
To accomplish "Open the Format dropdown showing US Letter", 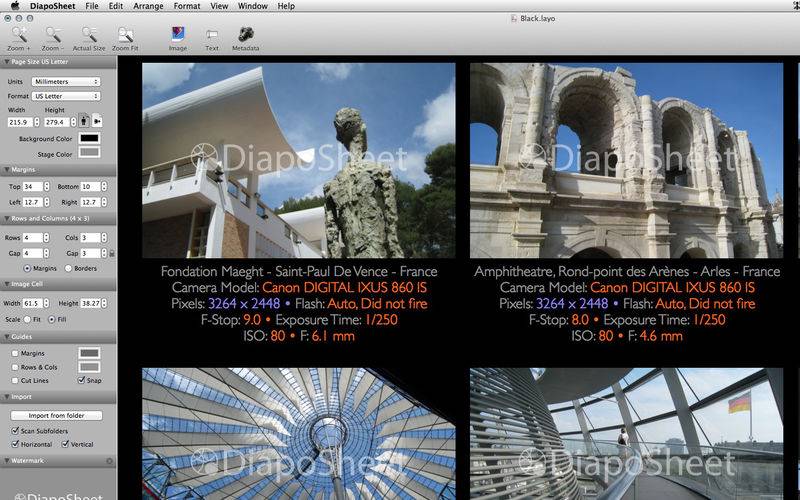I will pyautogui.click(x=65, y=96).
